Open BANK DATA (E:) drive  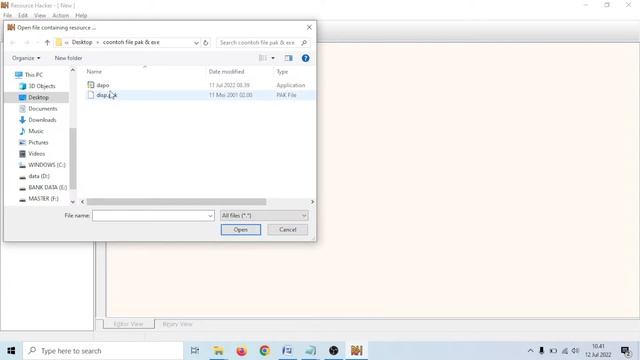pyautogui.click(x=47, y=187)
